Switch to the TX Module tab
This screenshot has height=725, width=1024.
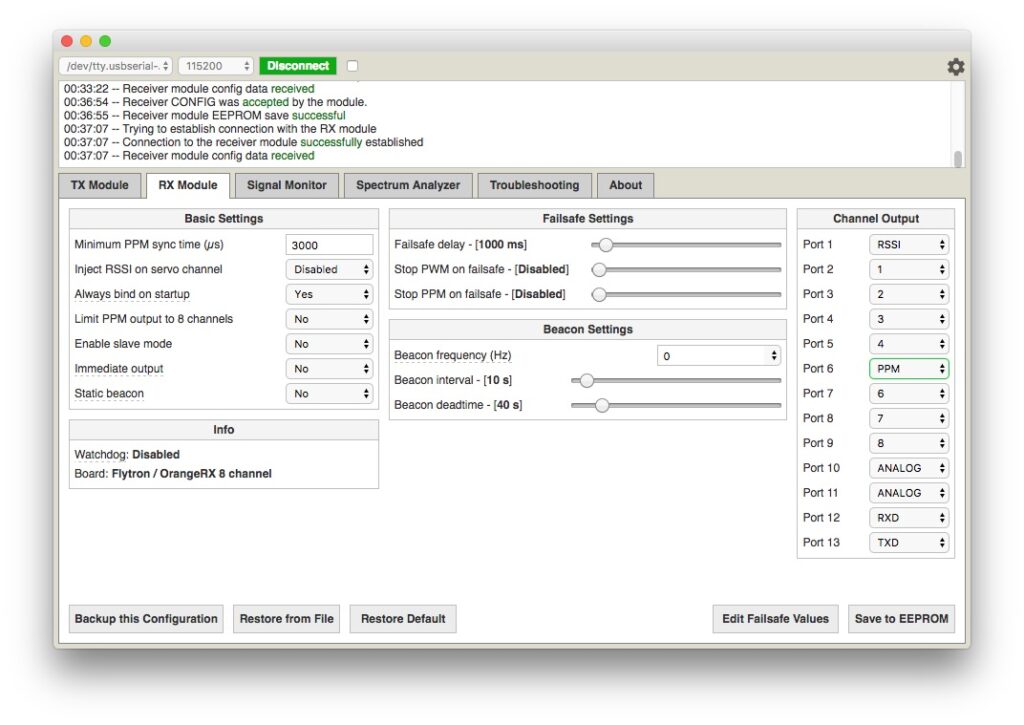point(99,185)
